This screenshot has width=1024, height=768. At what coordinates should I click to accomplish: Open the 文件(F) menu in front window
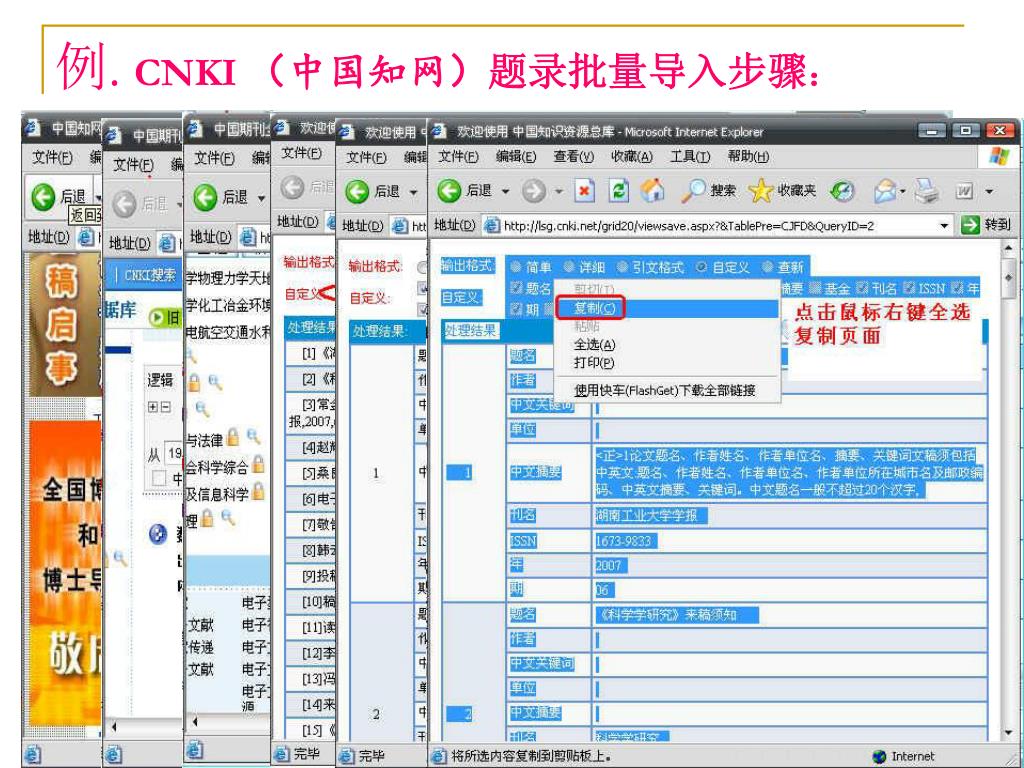tap(458, 157)
